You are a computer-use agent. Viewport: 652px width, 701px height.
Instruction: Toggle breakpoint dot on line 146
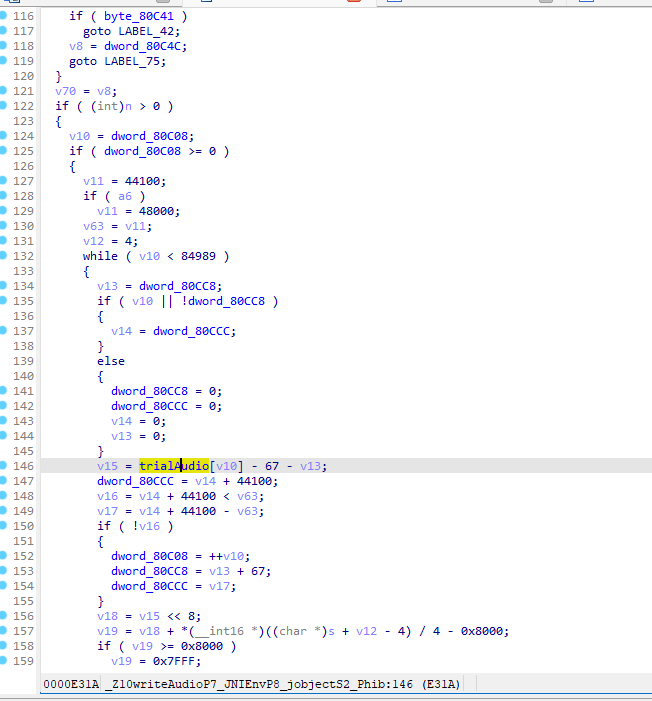(x=3, y=465)
